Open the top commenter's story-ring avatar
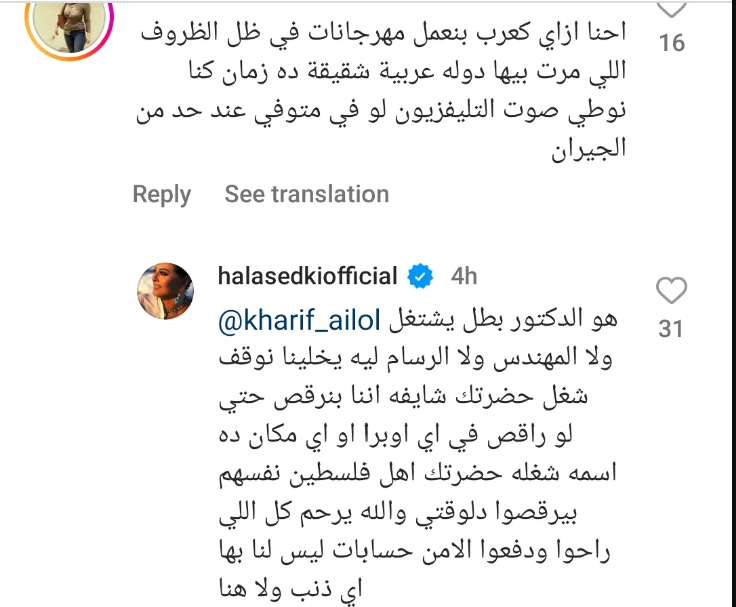 pos(66,20)
